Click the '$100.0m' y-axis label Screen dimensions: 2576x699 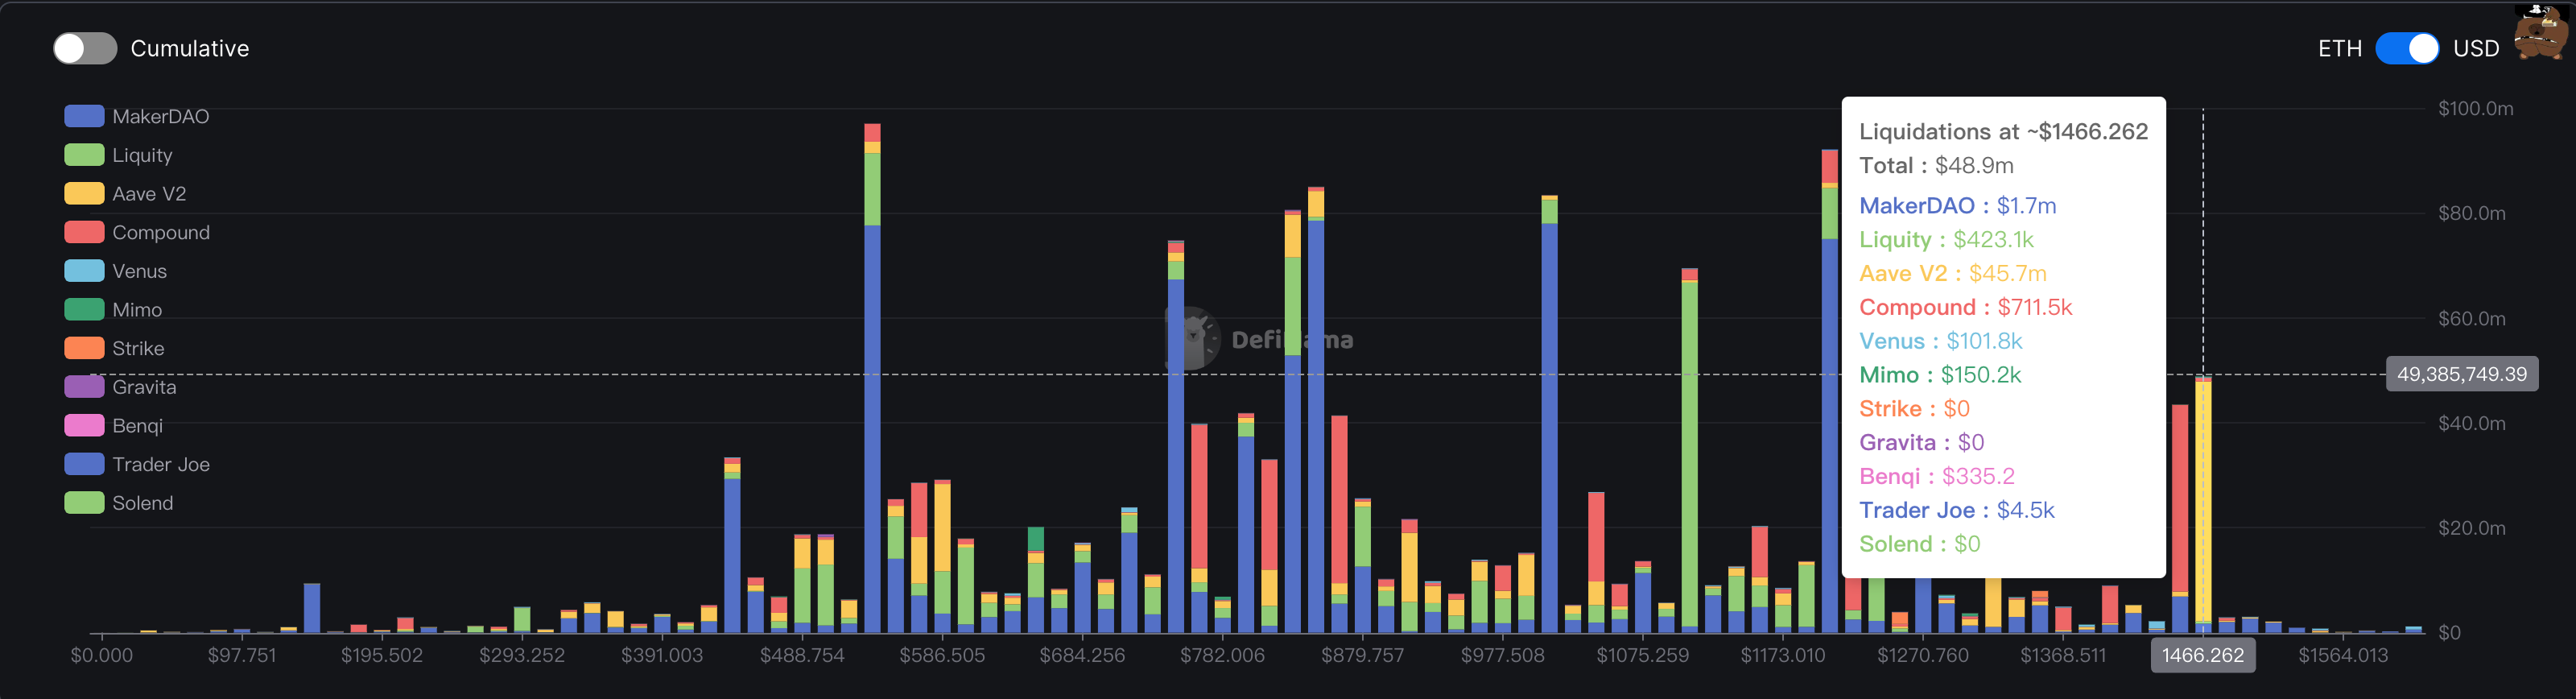(2475, 108)
